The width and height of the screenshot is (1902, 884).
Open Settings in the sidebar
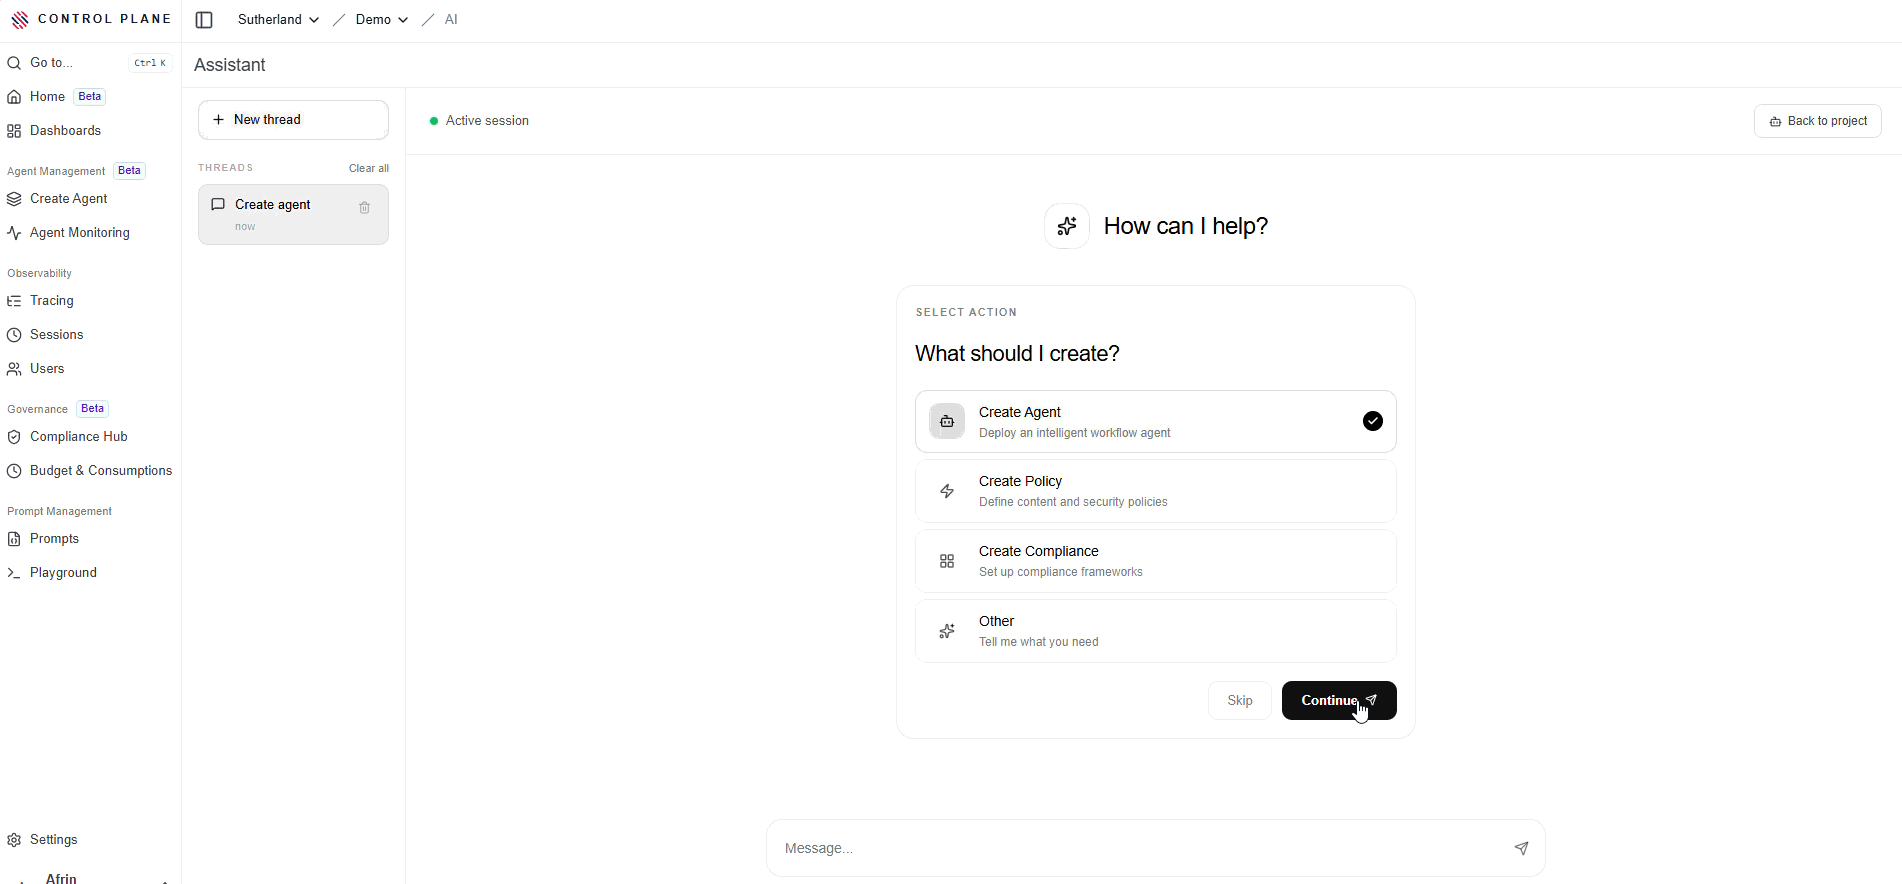53,840
